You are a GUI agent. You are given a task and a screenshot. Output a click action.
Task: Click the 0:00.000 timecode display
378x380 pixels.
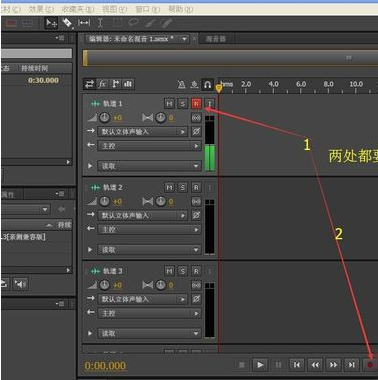coord(105,366)
